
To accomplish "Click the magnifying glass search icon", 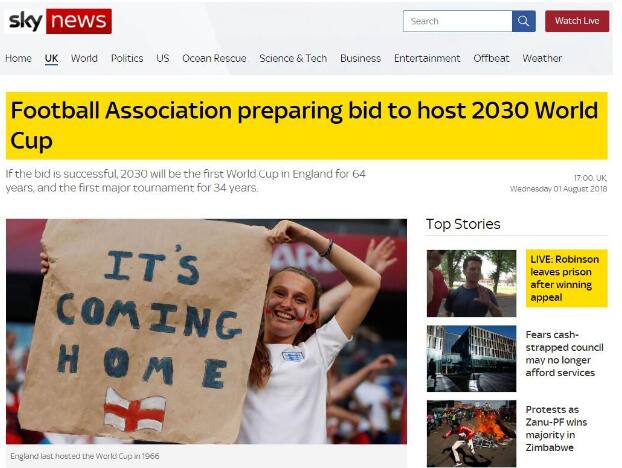I will point(524,21).
